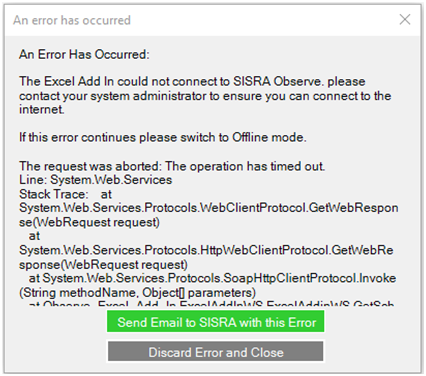This screenshot has height=376, width=426.
Task: Click the SoapHttpClientProtocol.Invoke stack line
Action: coord(212,278)
